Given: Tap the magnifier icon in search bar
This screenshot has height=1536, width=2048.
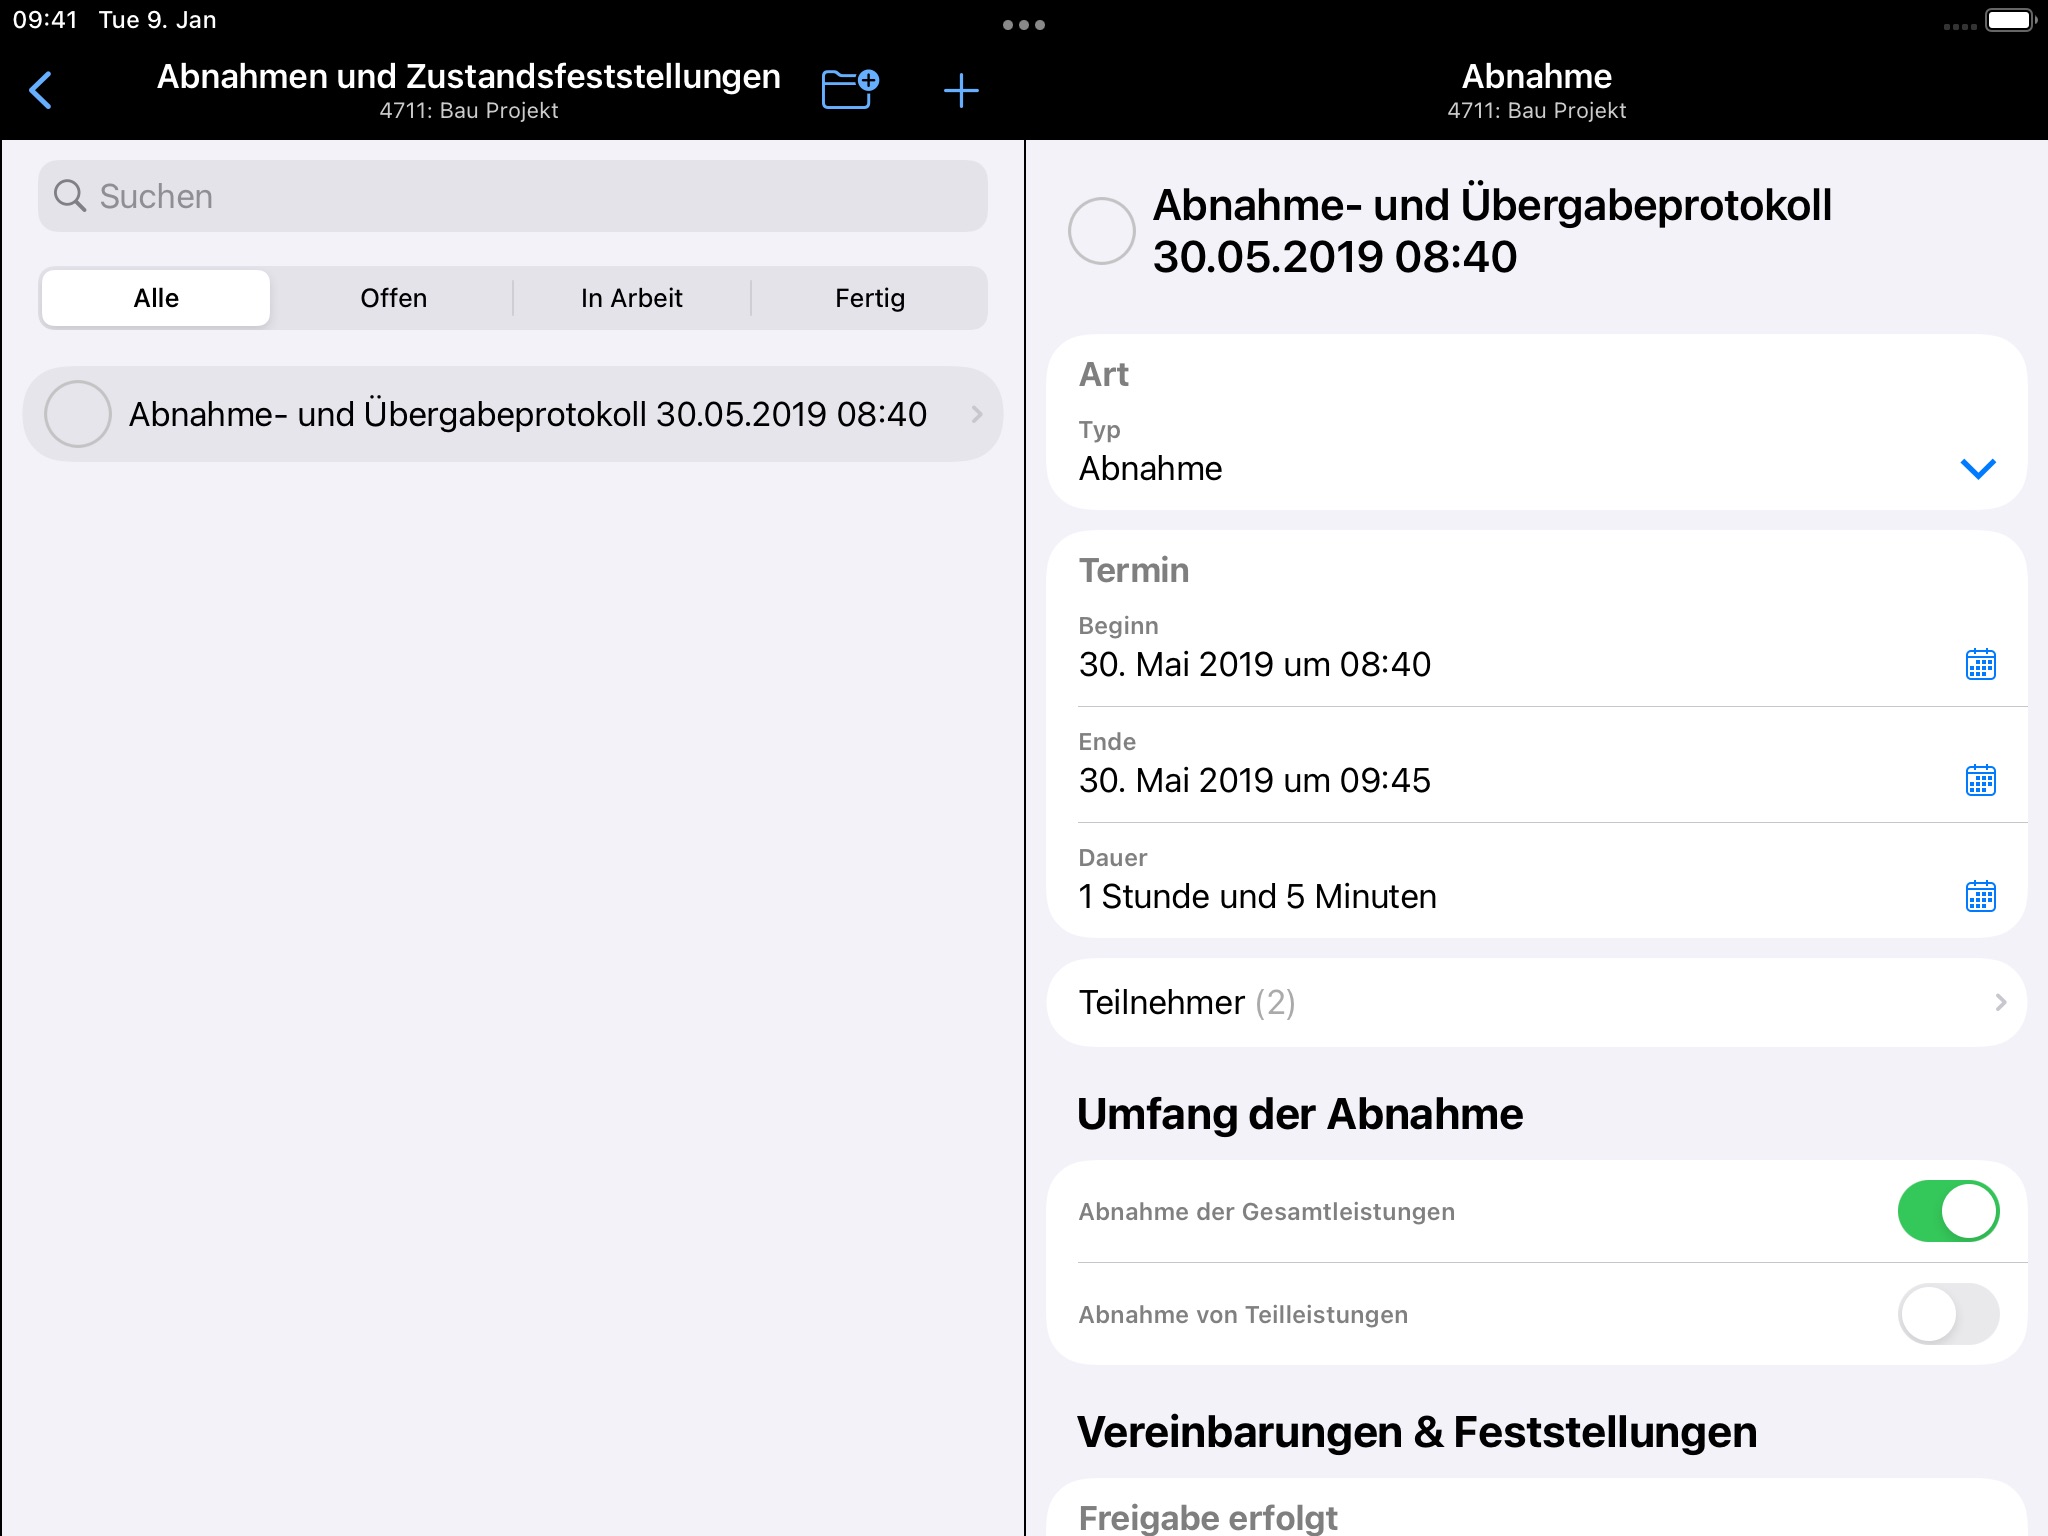Looking at the screenshot, I should 70,196.
